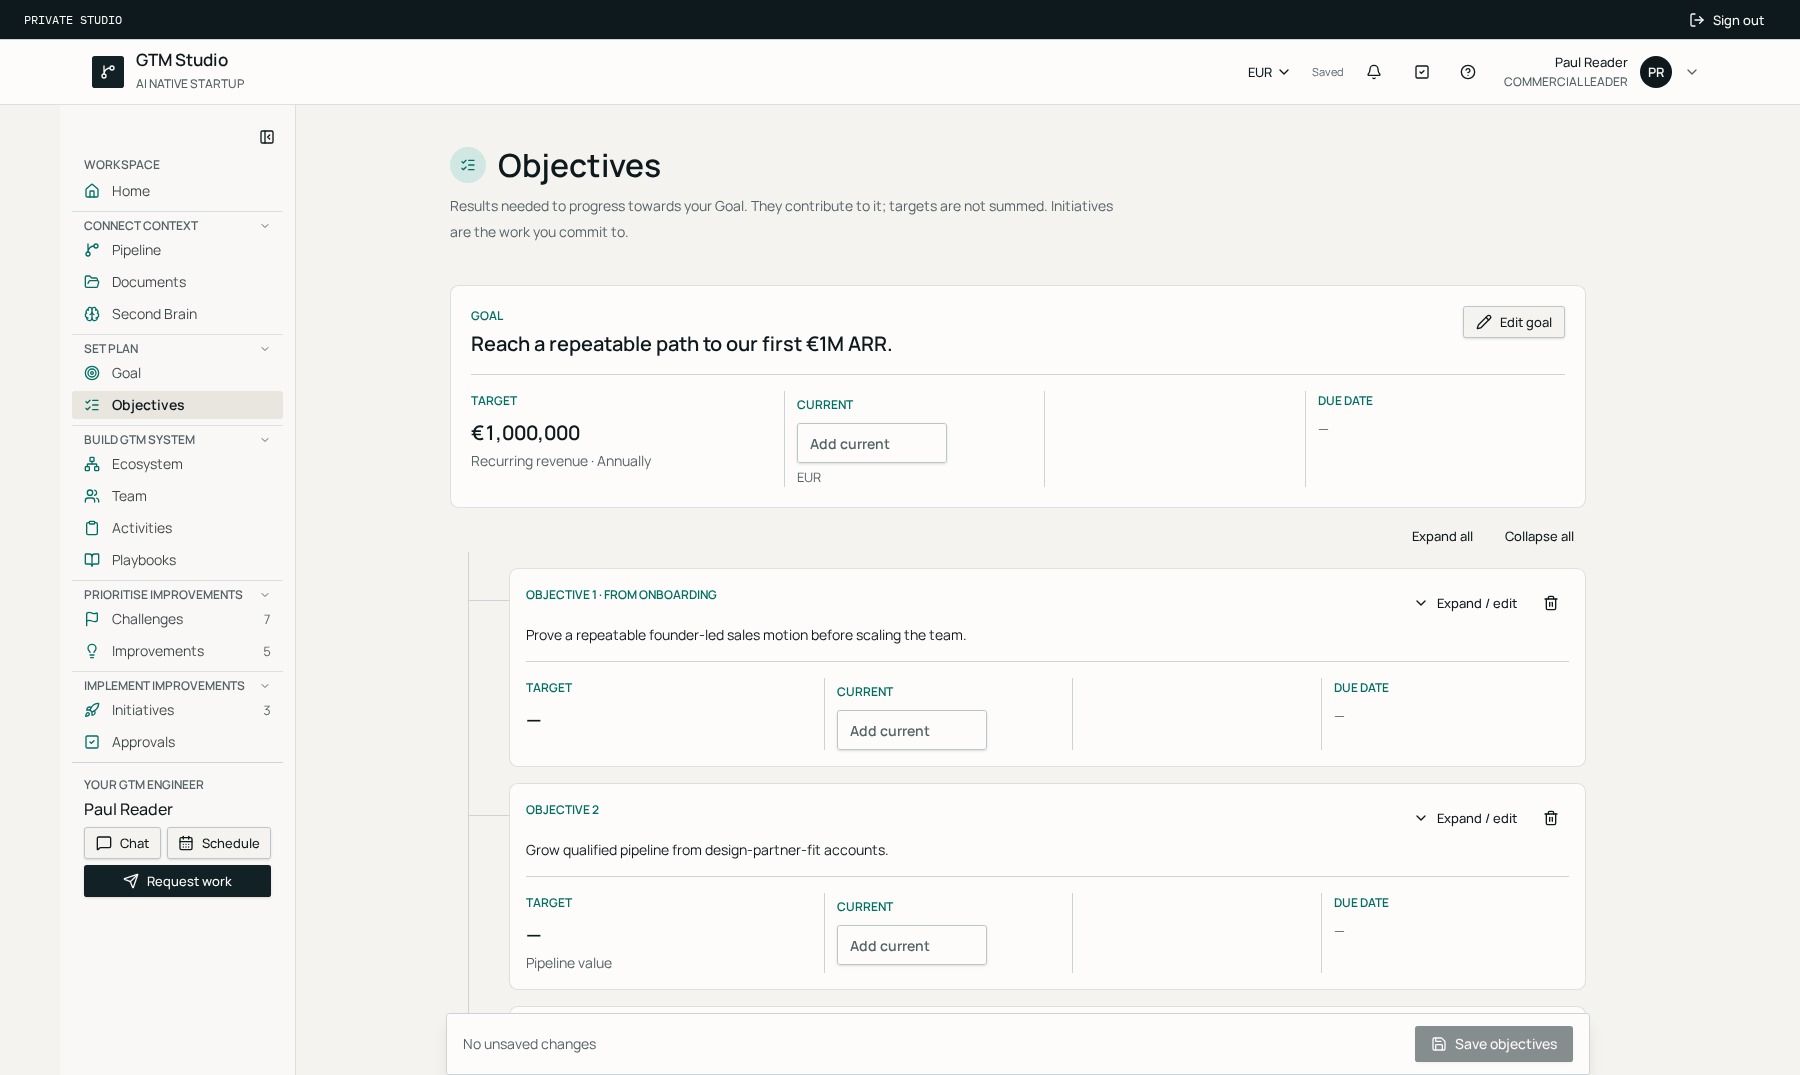Open Documents in sidebar

[177, 282]
